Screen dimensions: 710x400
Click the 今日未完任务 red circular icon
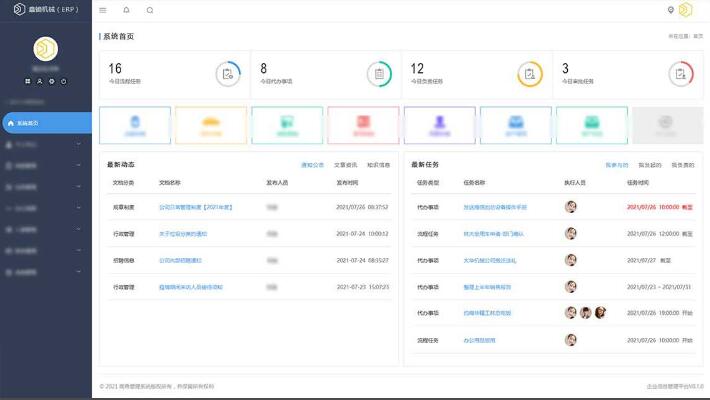[x=682, y=73]
